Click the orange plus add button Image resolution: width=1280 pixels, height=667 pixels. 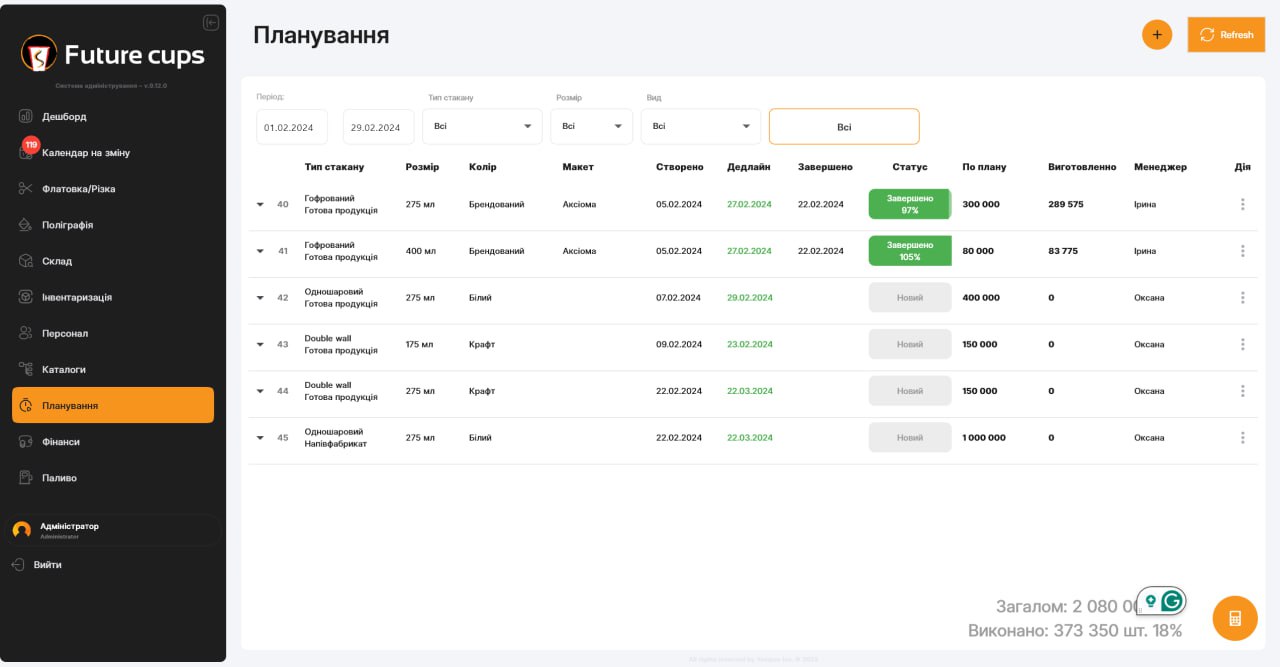[x=1157, y=35]
